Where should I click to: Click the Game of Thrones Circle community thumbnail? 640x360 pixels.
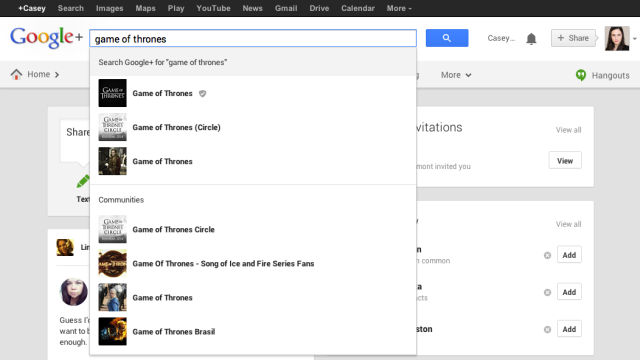pos(113,229)
